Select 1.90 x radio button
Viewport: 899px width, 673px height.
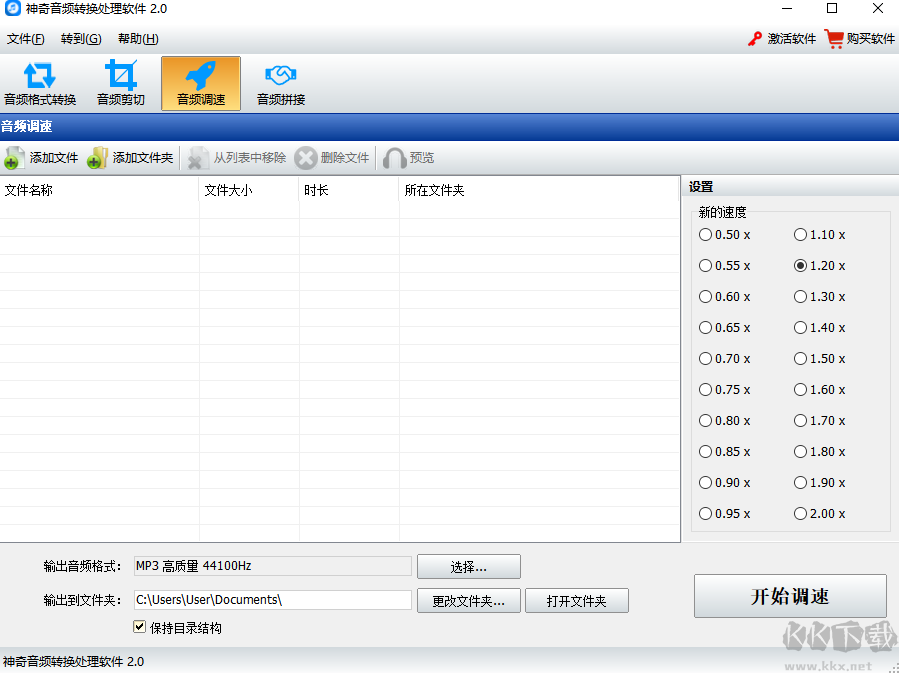(800, 482)
